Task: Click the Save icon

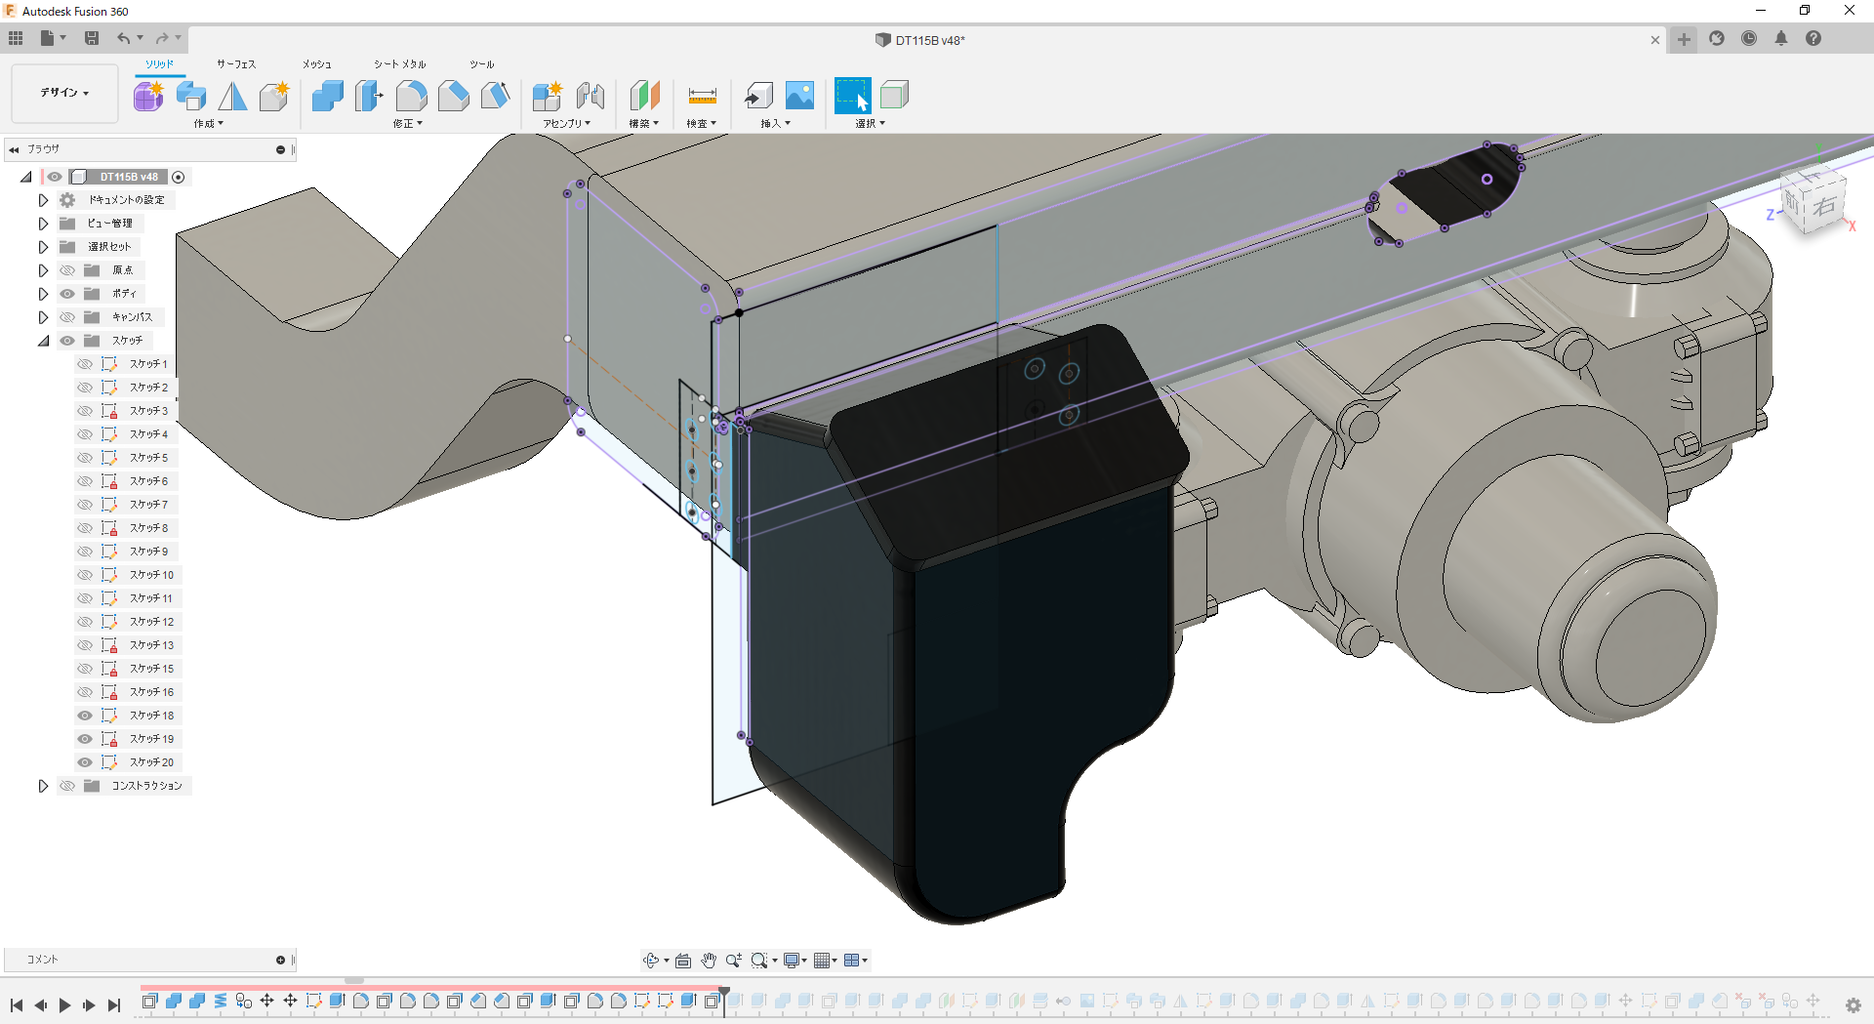Action: (x=91, y=38)
